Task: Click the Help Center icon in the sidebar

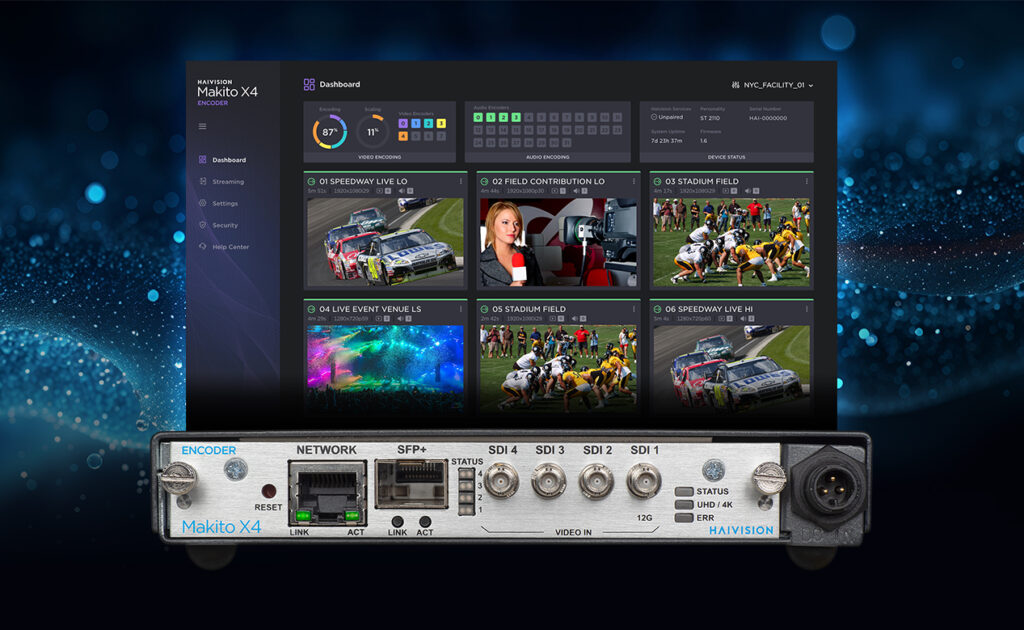Action: 202,246
